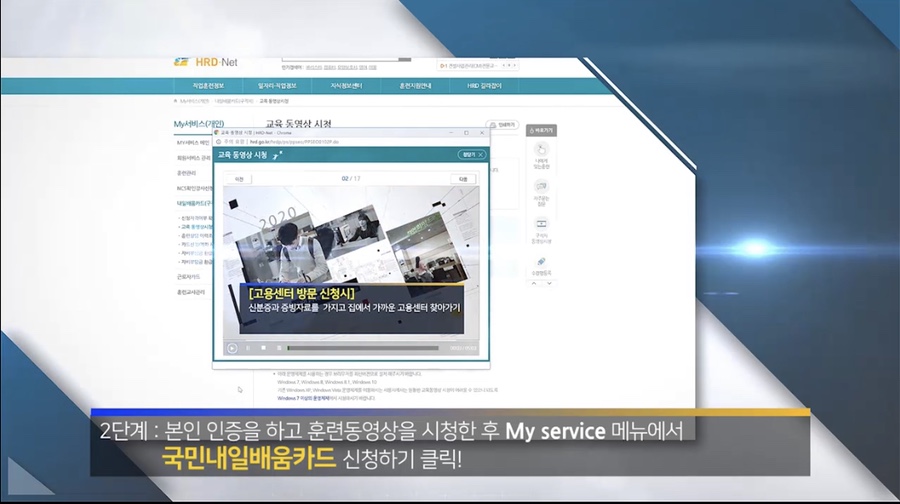900x504 pixels.
Task: Click the home icon in the breadcrumb
Action: pyautogui.click(x=176, y=101)
